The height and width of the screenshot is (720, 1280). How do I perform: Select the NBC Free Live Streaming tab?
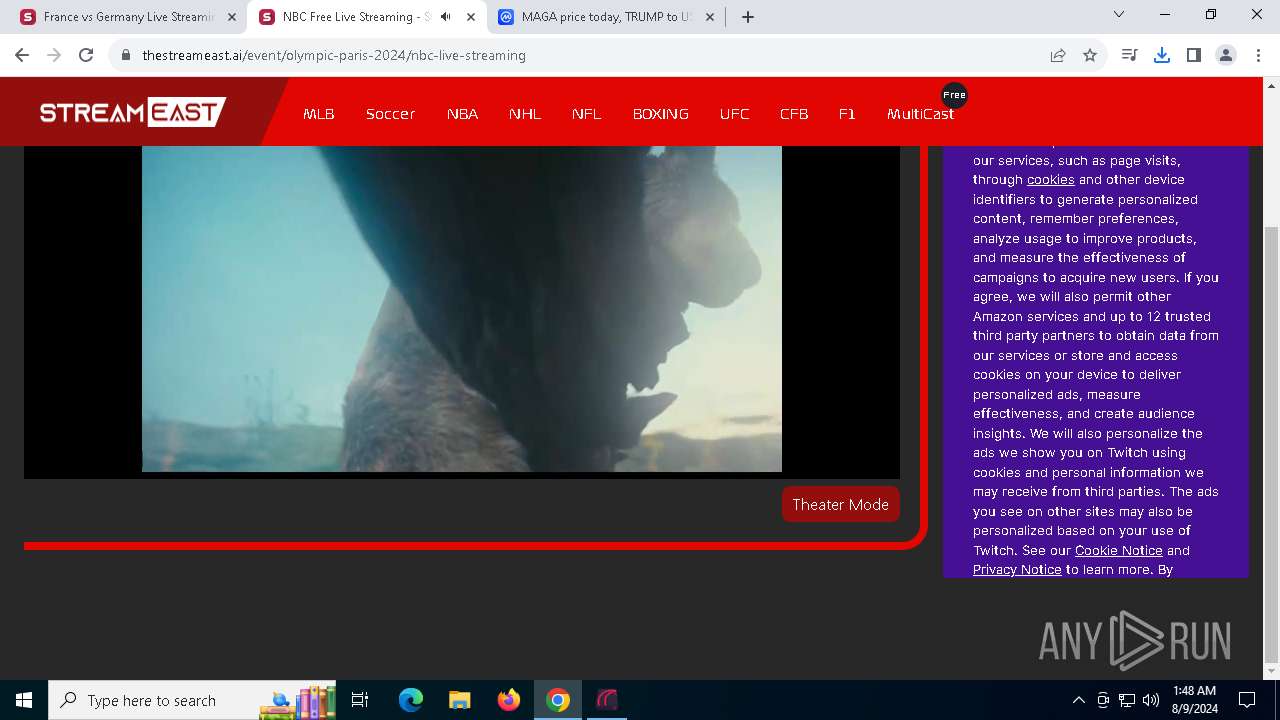[367, 17]
